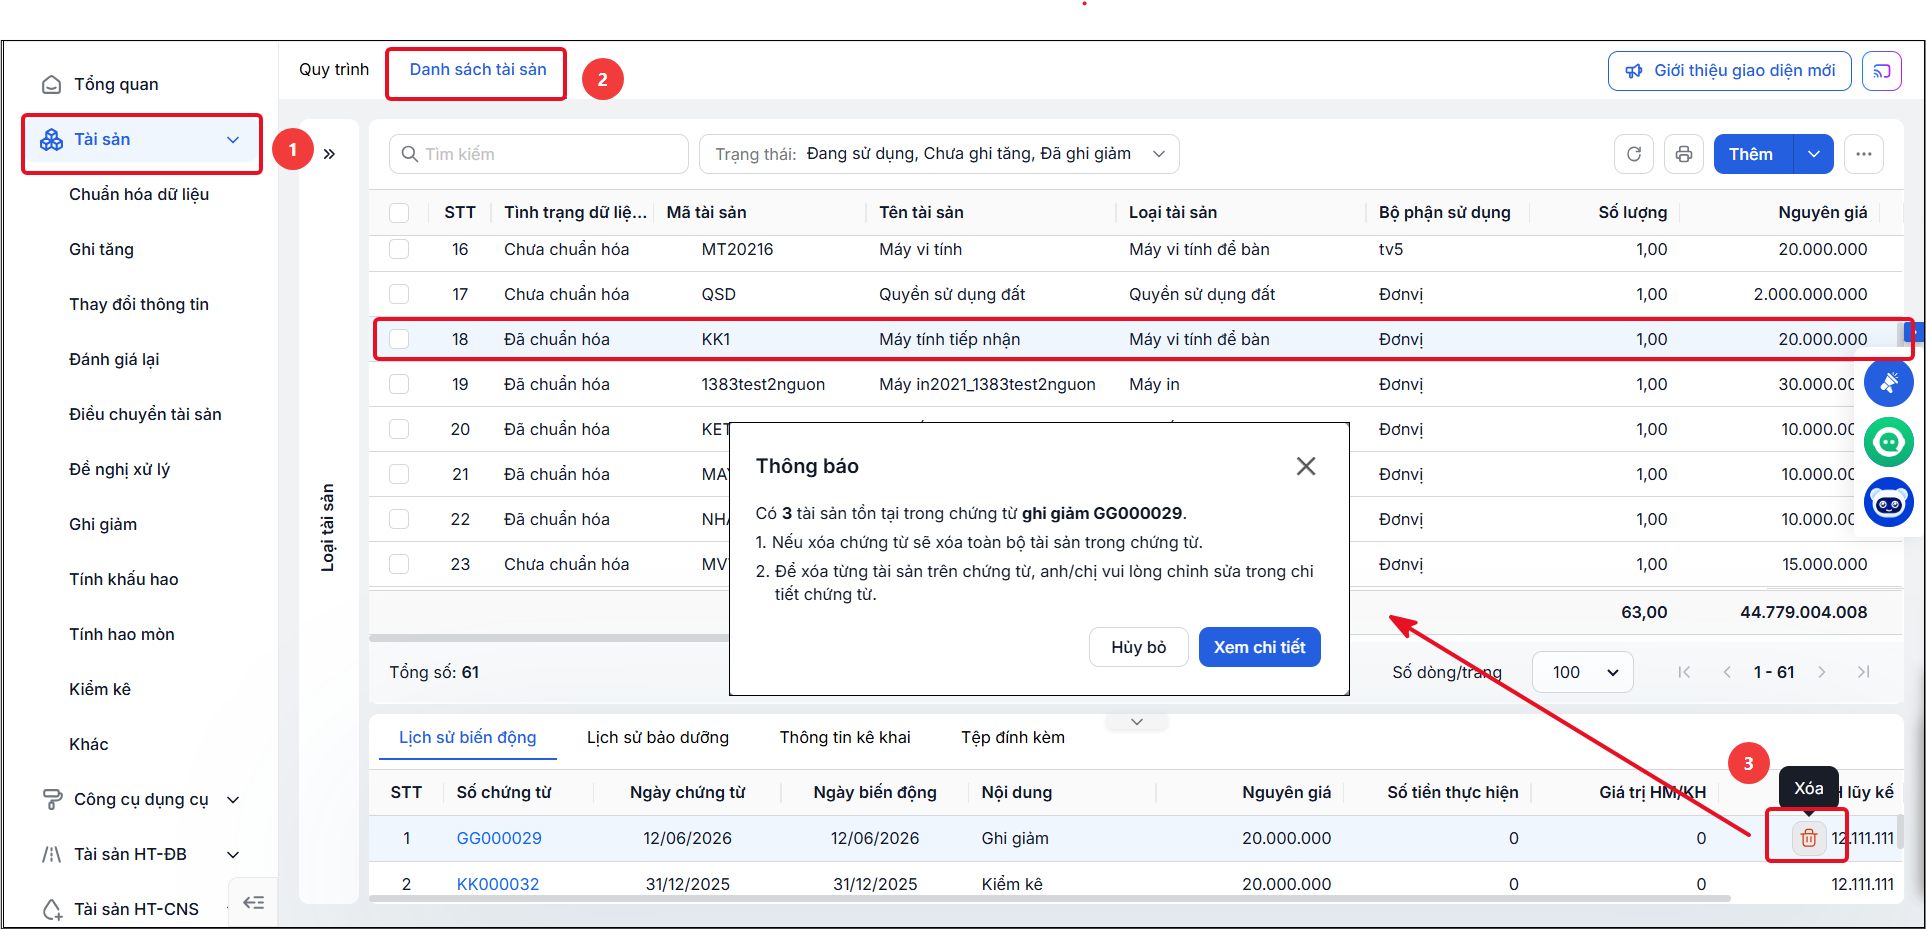Collapse the sidebar with arrow icon

pos(254,903)
